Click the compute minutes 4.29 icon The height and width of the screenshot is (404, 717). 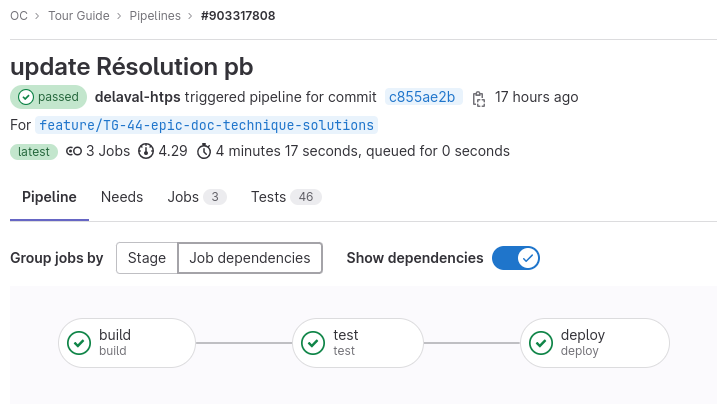tap(146, 151)
